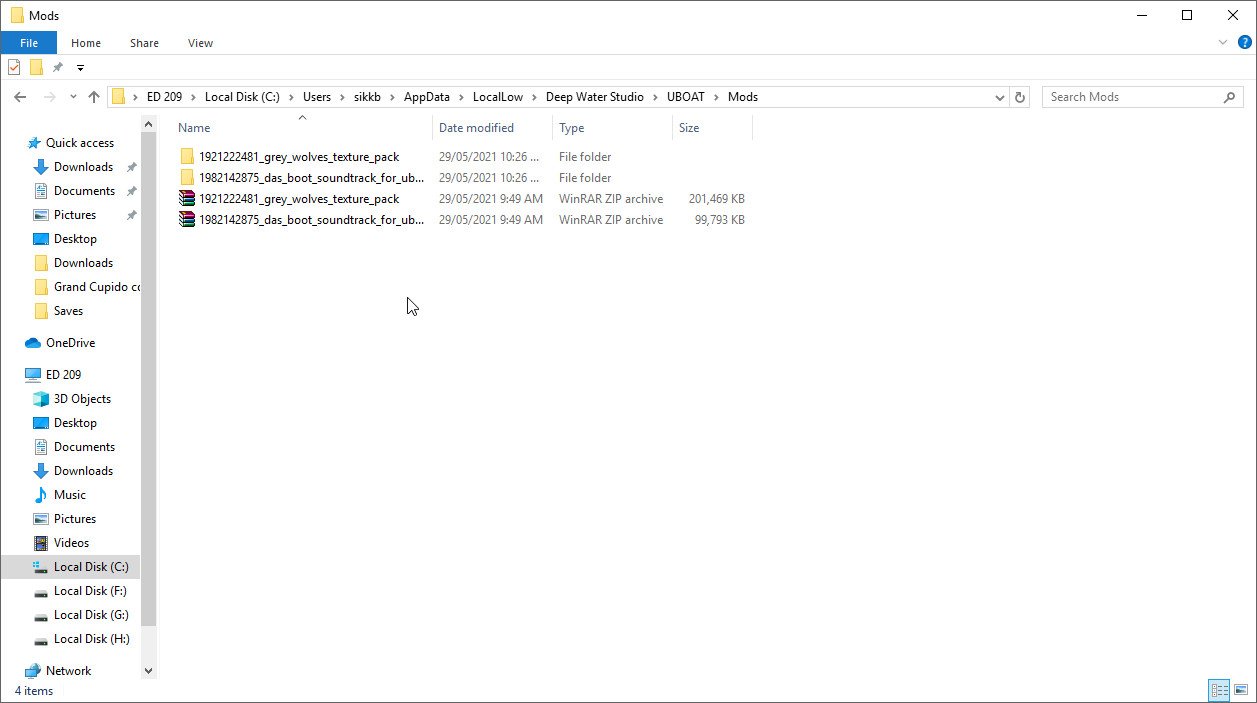Screen dimensions: 1257x703
Task: Open 3D Objects under ED 209
Action: (x=82, y=399)
